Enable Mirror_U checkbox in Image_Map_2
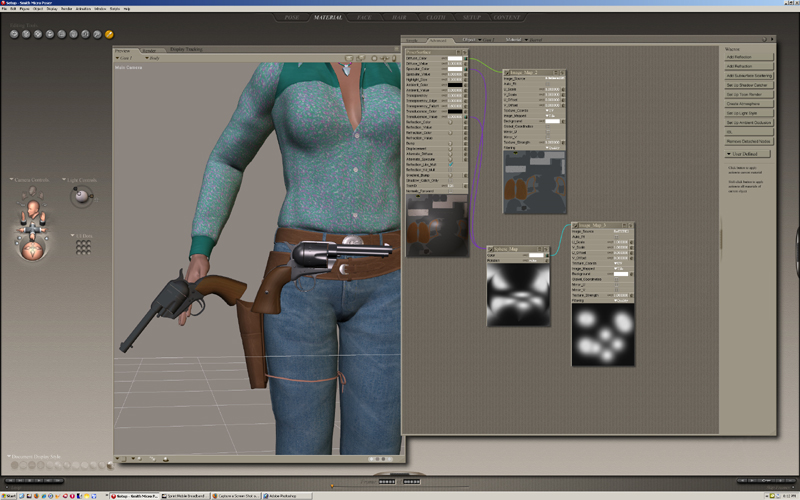 [548, 132]
